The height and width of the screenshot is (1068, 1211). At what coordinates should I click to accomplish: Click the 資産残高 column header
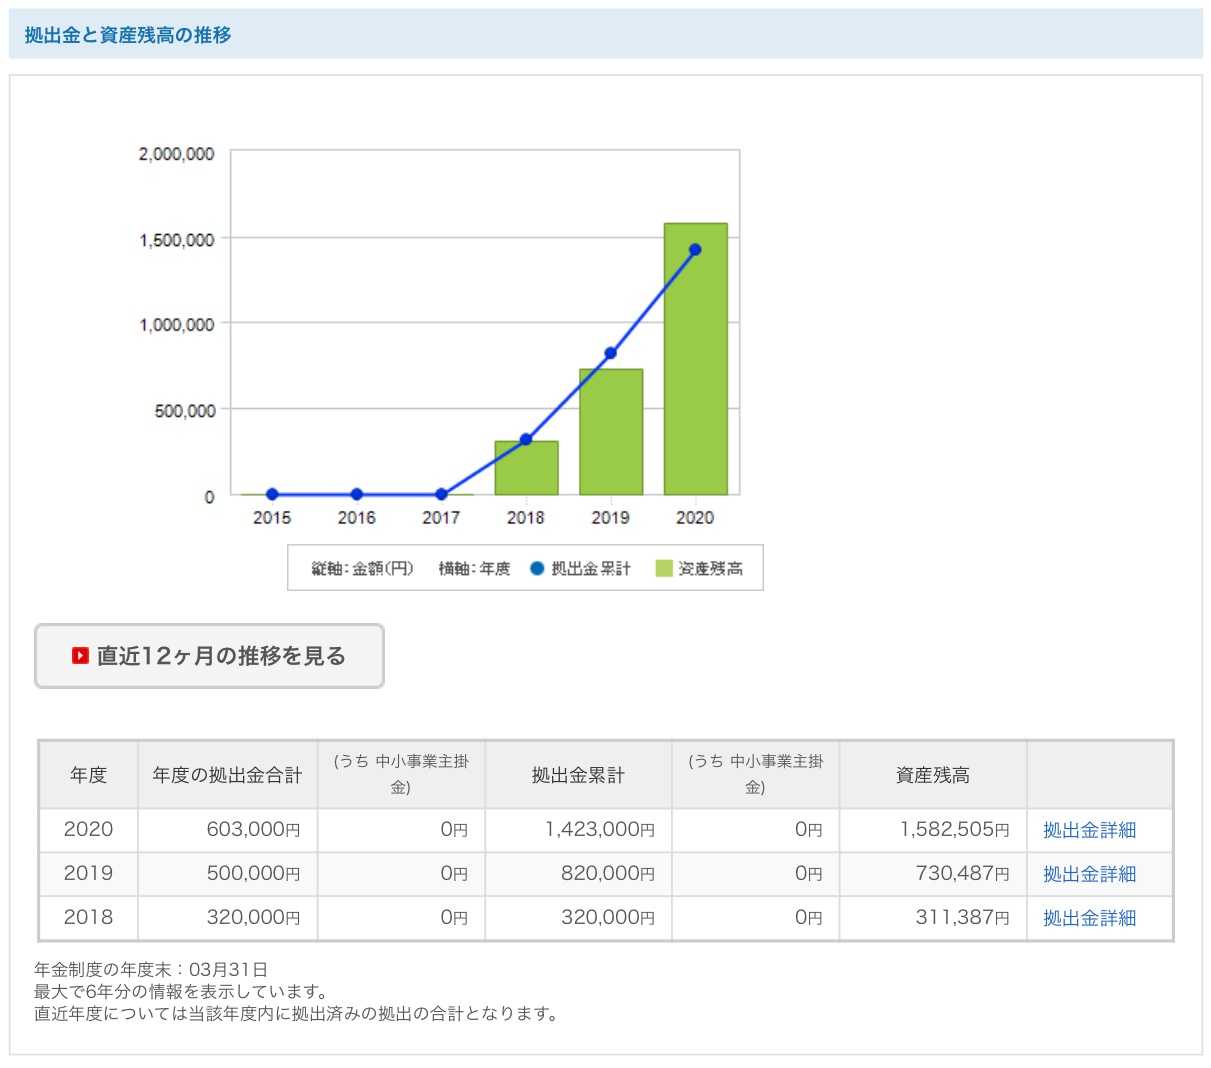click(933, 775)
